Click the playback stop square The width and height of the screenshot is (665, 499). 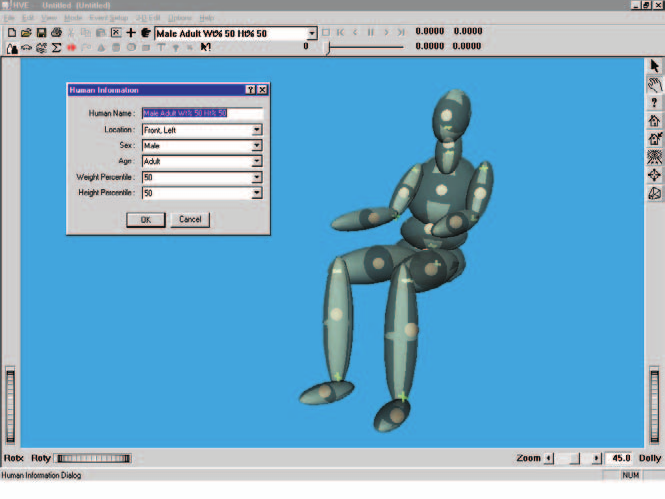[326, 32]
